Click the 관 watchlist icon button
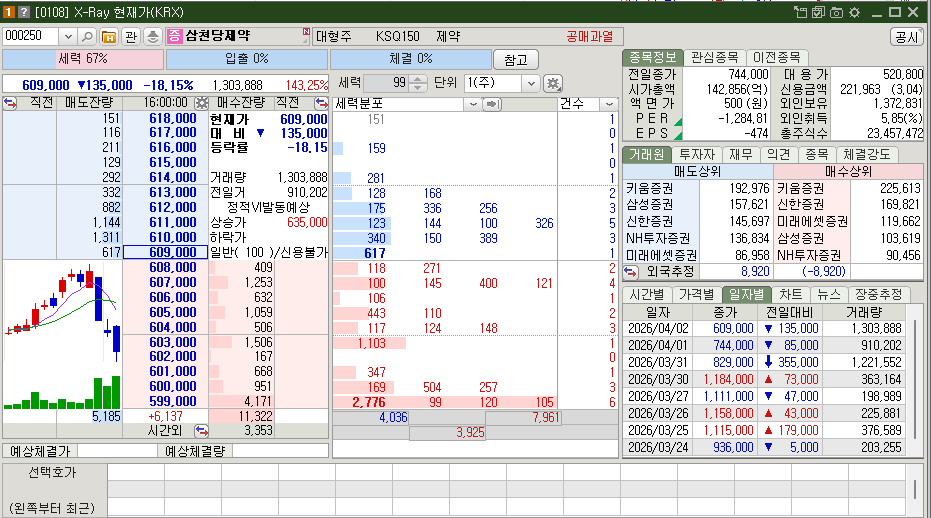Image resolution: width=931 pixels, height=518 pixels. [131, 37]
